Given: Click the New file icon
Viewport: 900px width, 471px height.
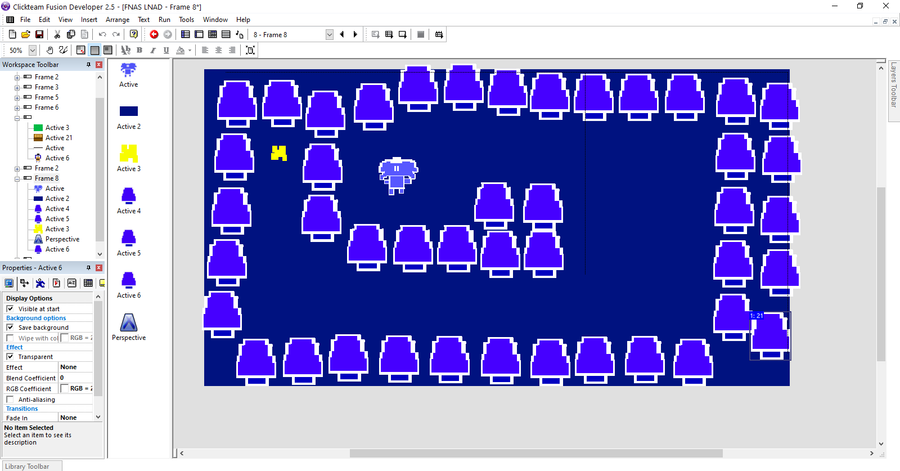Looking at the screenshot, I should [x=13, y=34].
